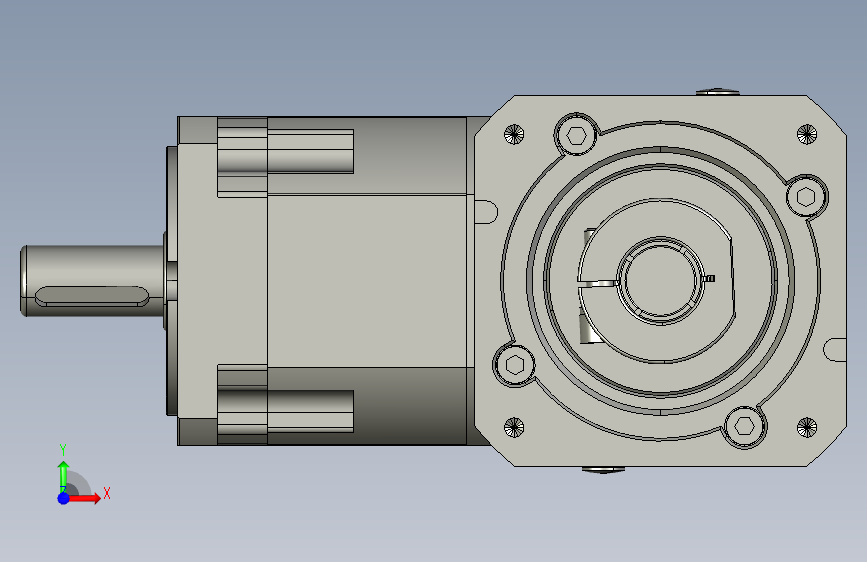
Task: Pick the countersunk screw in lower-left flange corner
Action: (x=514, y=427)
